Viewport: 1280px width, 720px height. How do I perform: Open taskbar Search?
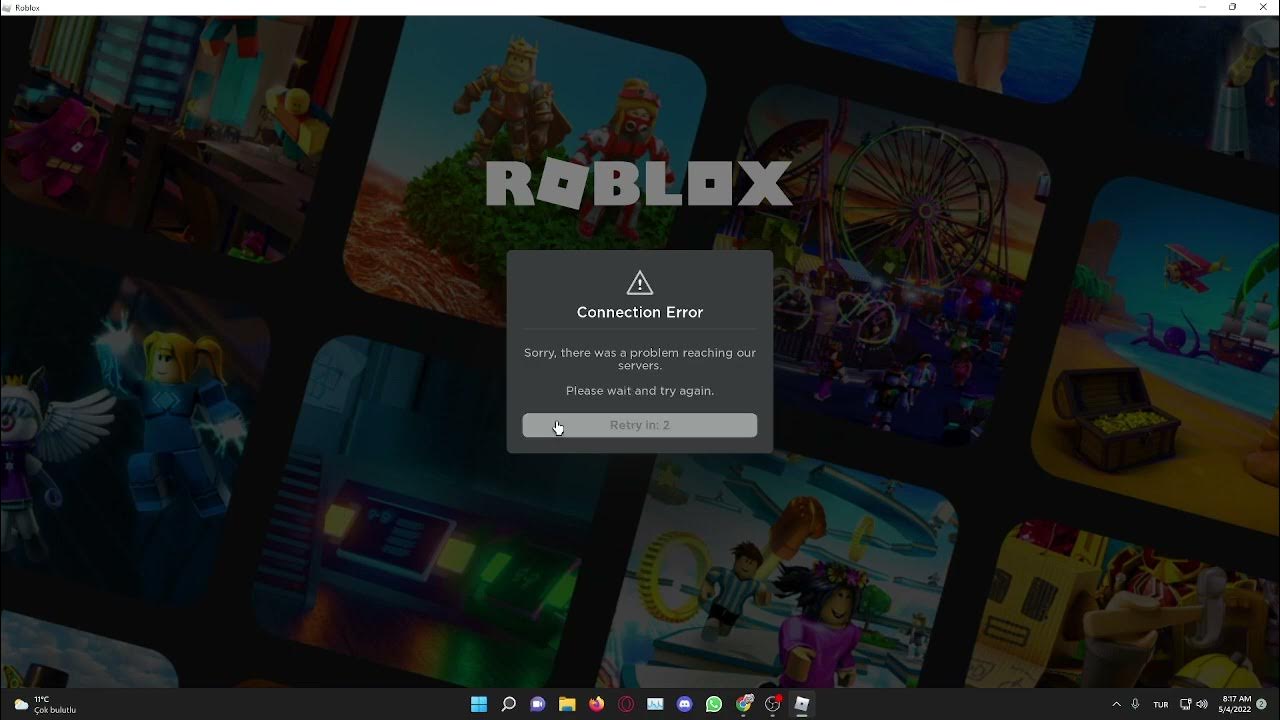pyautogui.click(x=508, y=704)
